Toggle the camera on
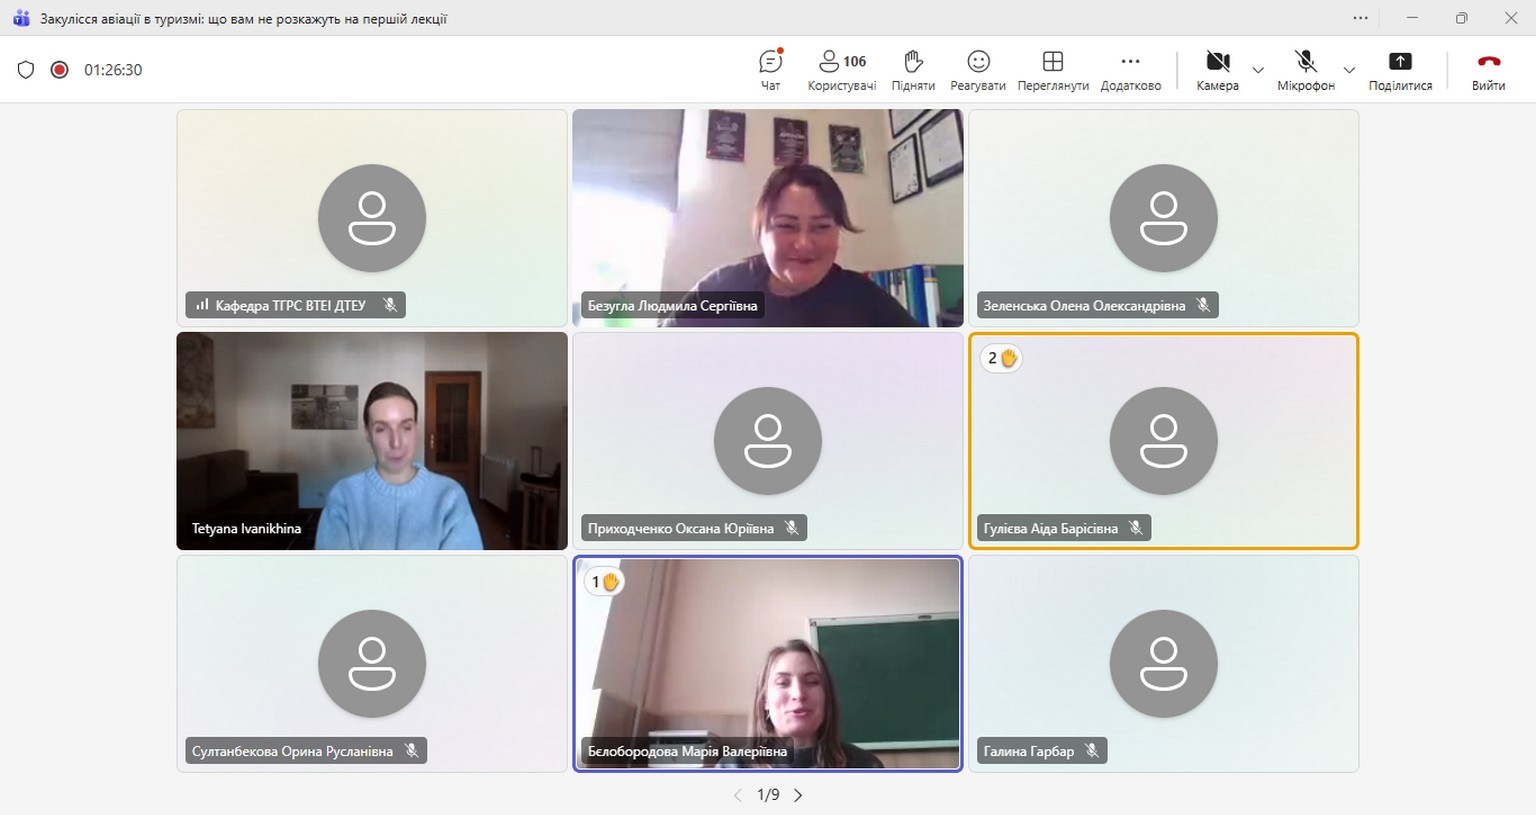This screenshot has height=815, width=1536. 1217,70
